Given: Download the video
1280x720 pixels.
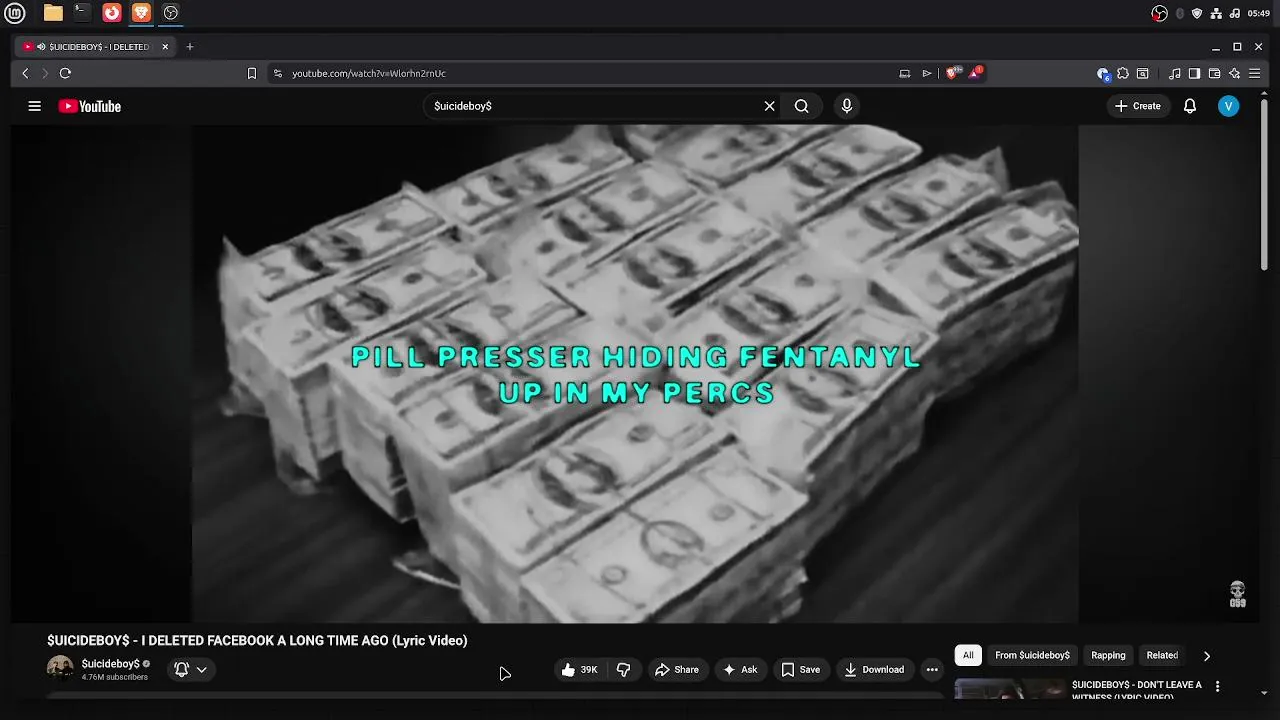Looking at the screenshot, I should click(x=873, y=670).
